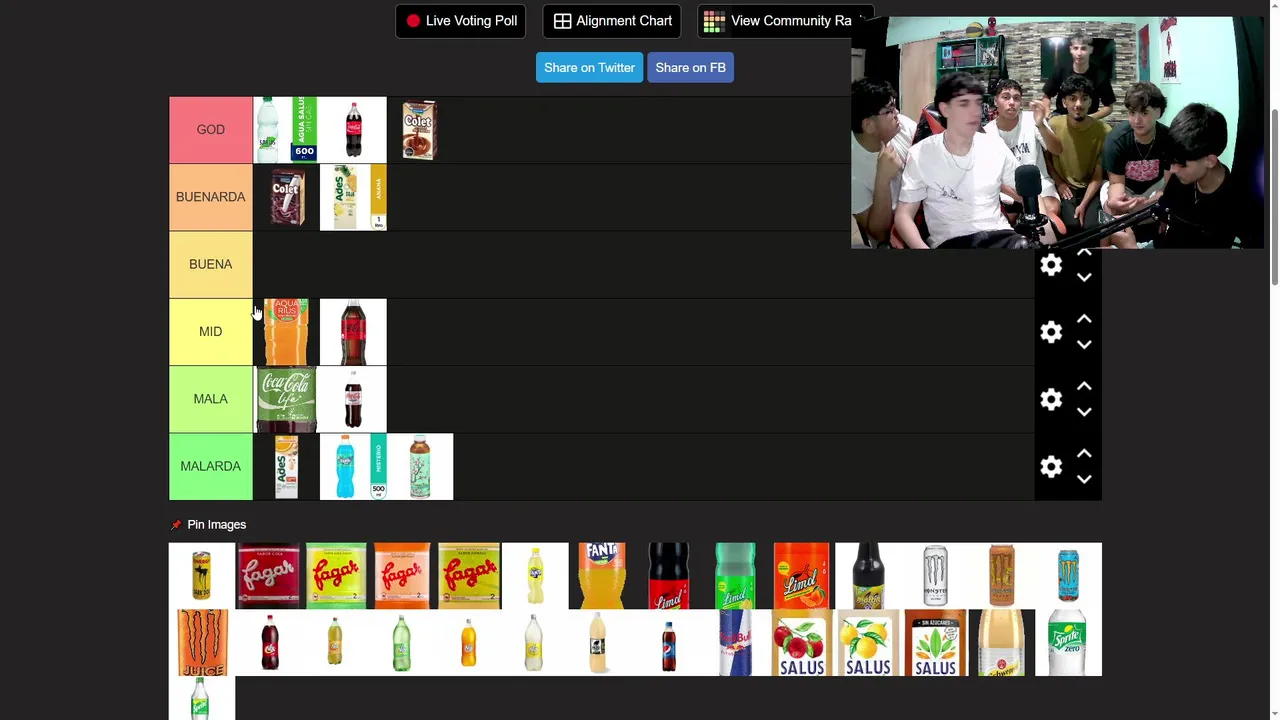Select blue Misterio 500 bottle in MALARDA

353,466
